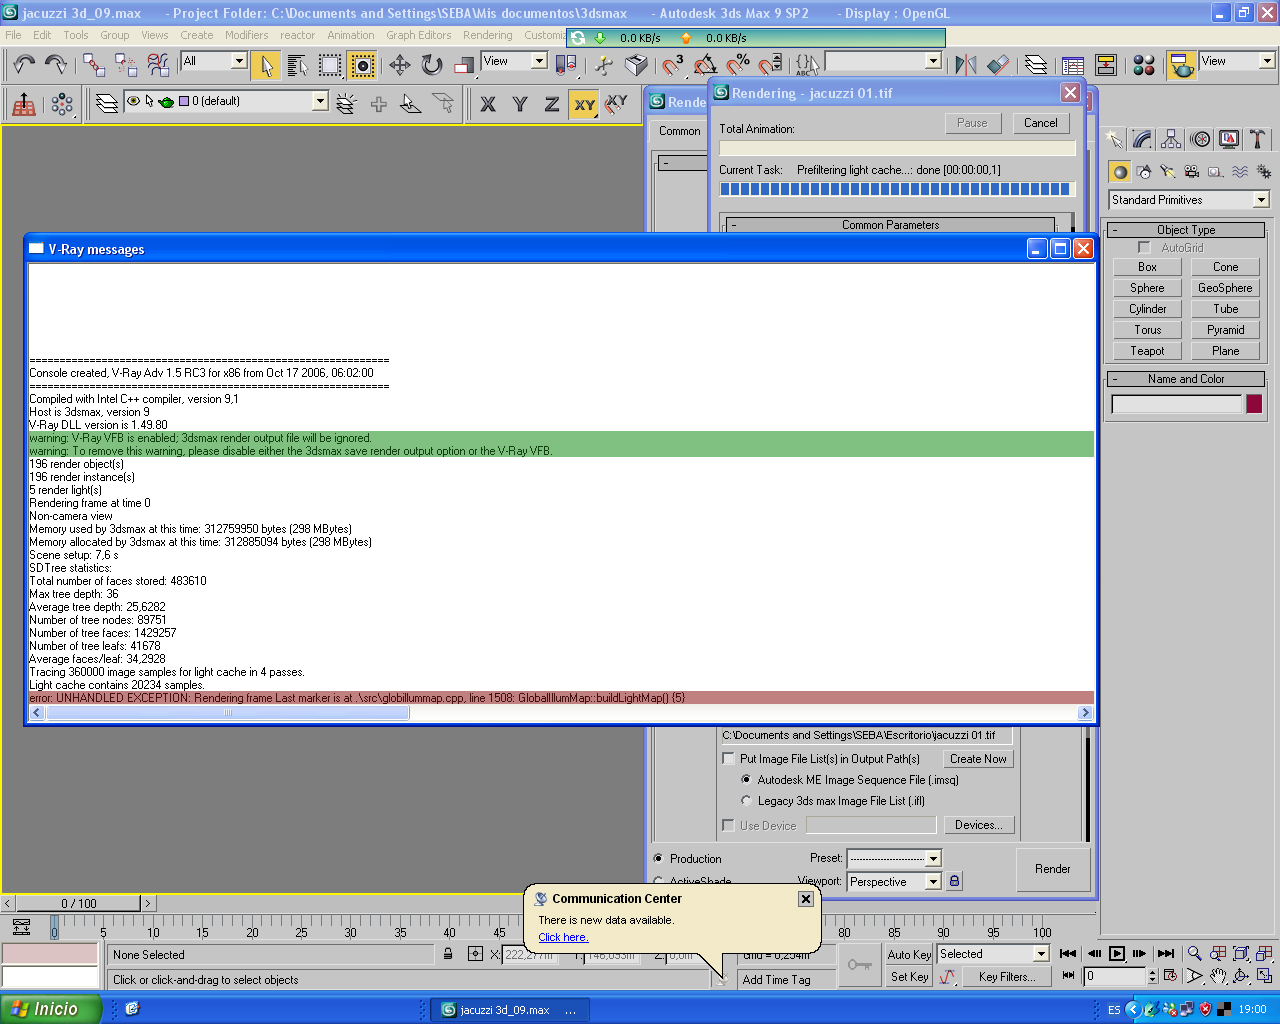The width and height of the screenshot is (1280, 1024).
Task: Open the Material Editor (colored spheres icon)
Action: (x=1144, y=65)
